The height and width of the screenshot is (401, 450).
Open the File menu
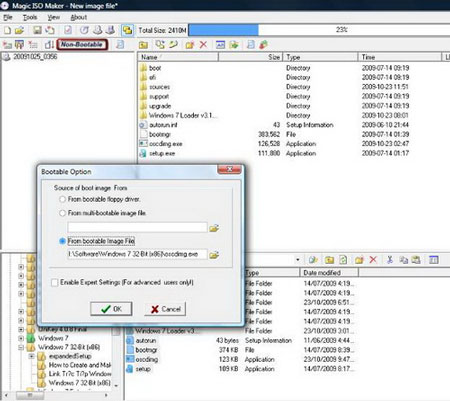coord(8,17)
